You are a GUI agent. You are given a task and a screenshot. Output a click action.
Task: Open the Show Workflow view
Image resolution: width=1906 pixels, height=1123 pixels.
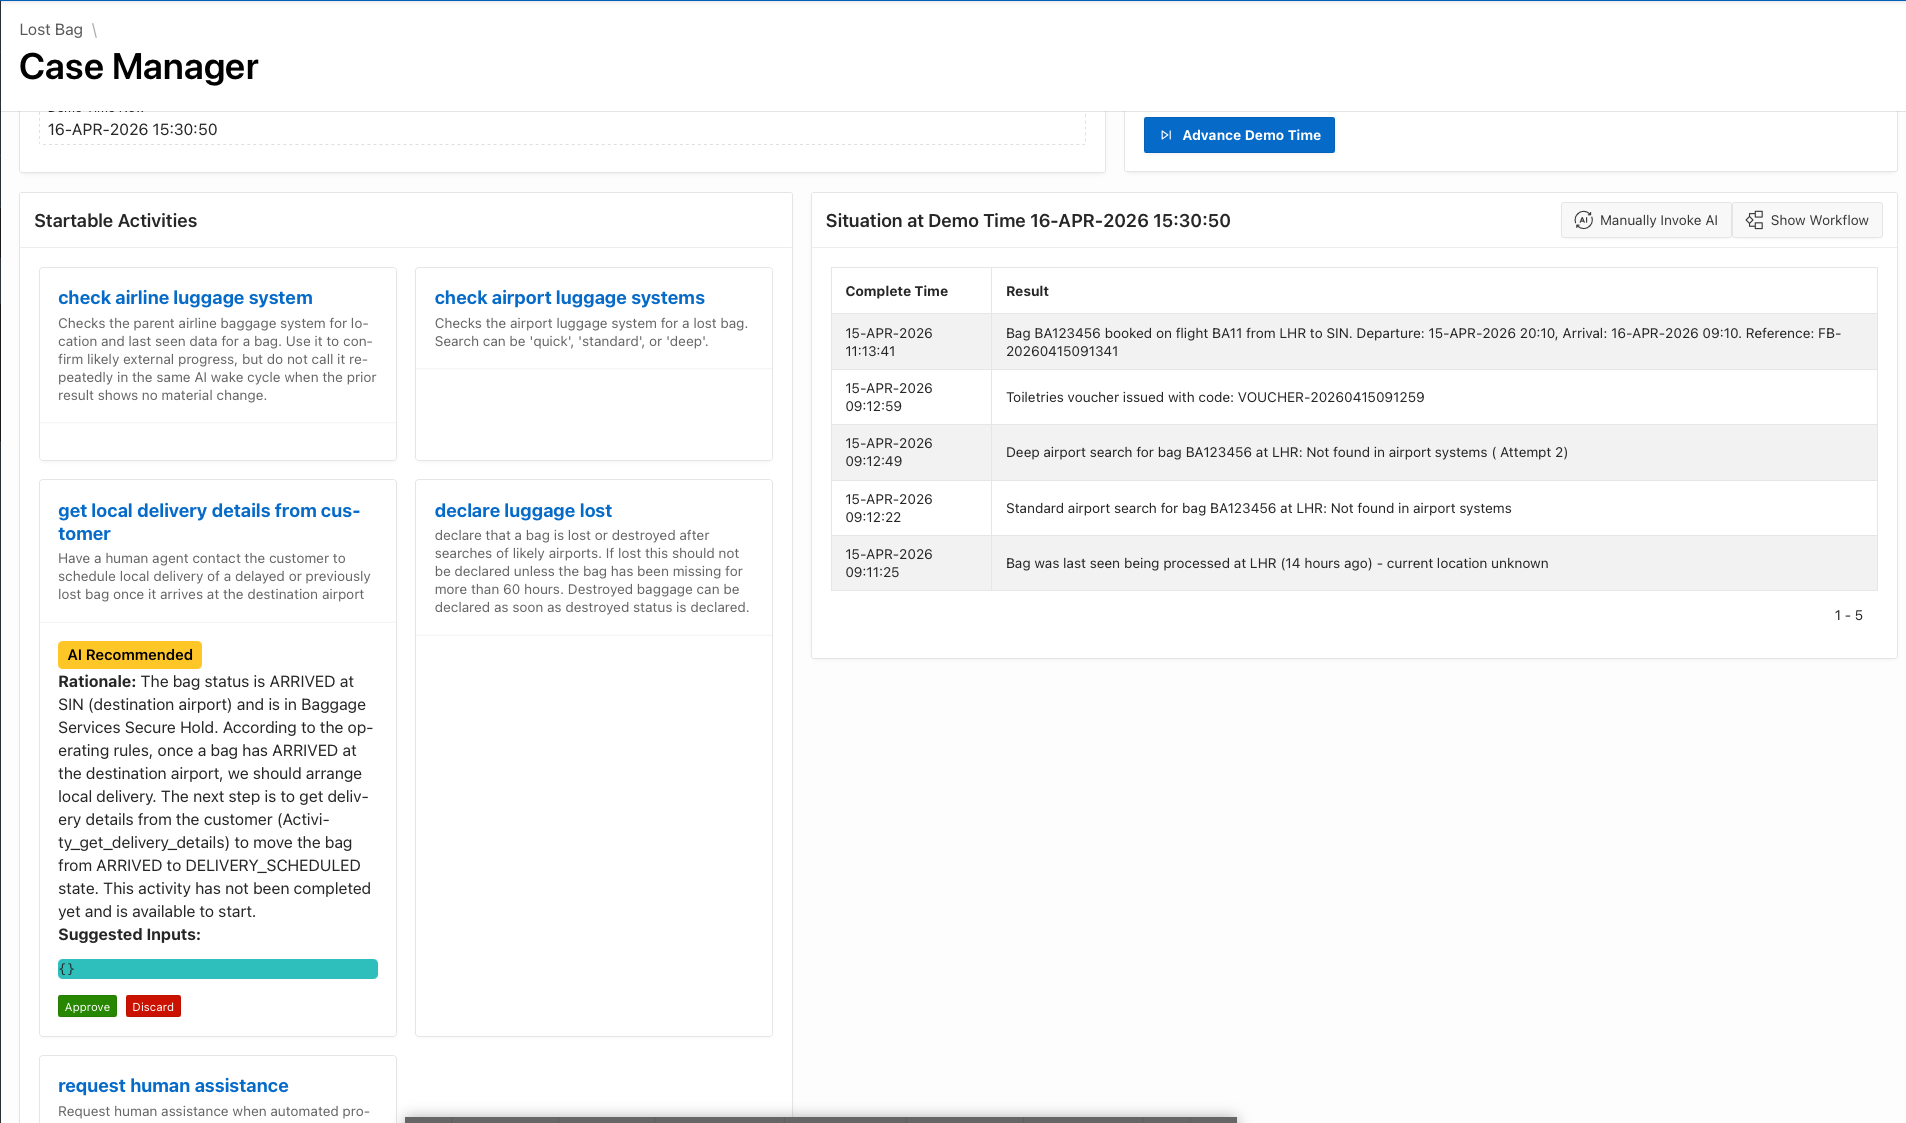coord(1808,220)
